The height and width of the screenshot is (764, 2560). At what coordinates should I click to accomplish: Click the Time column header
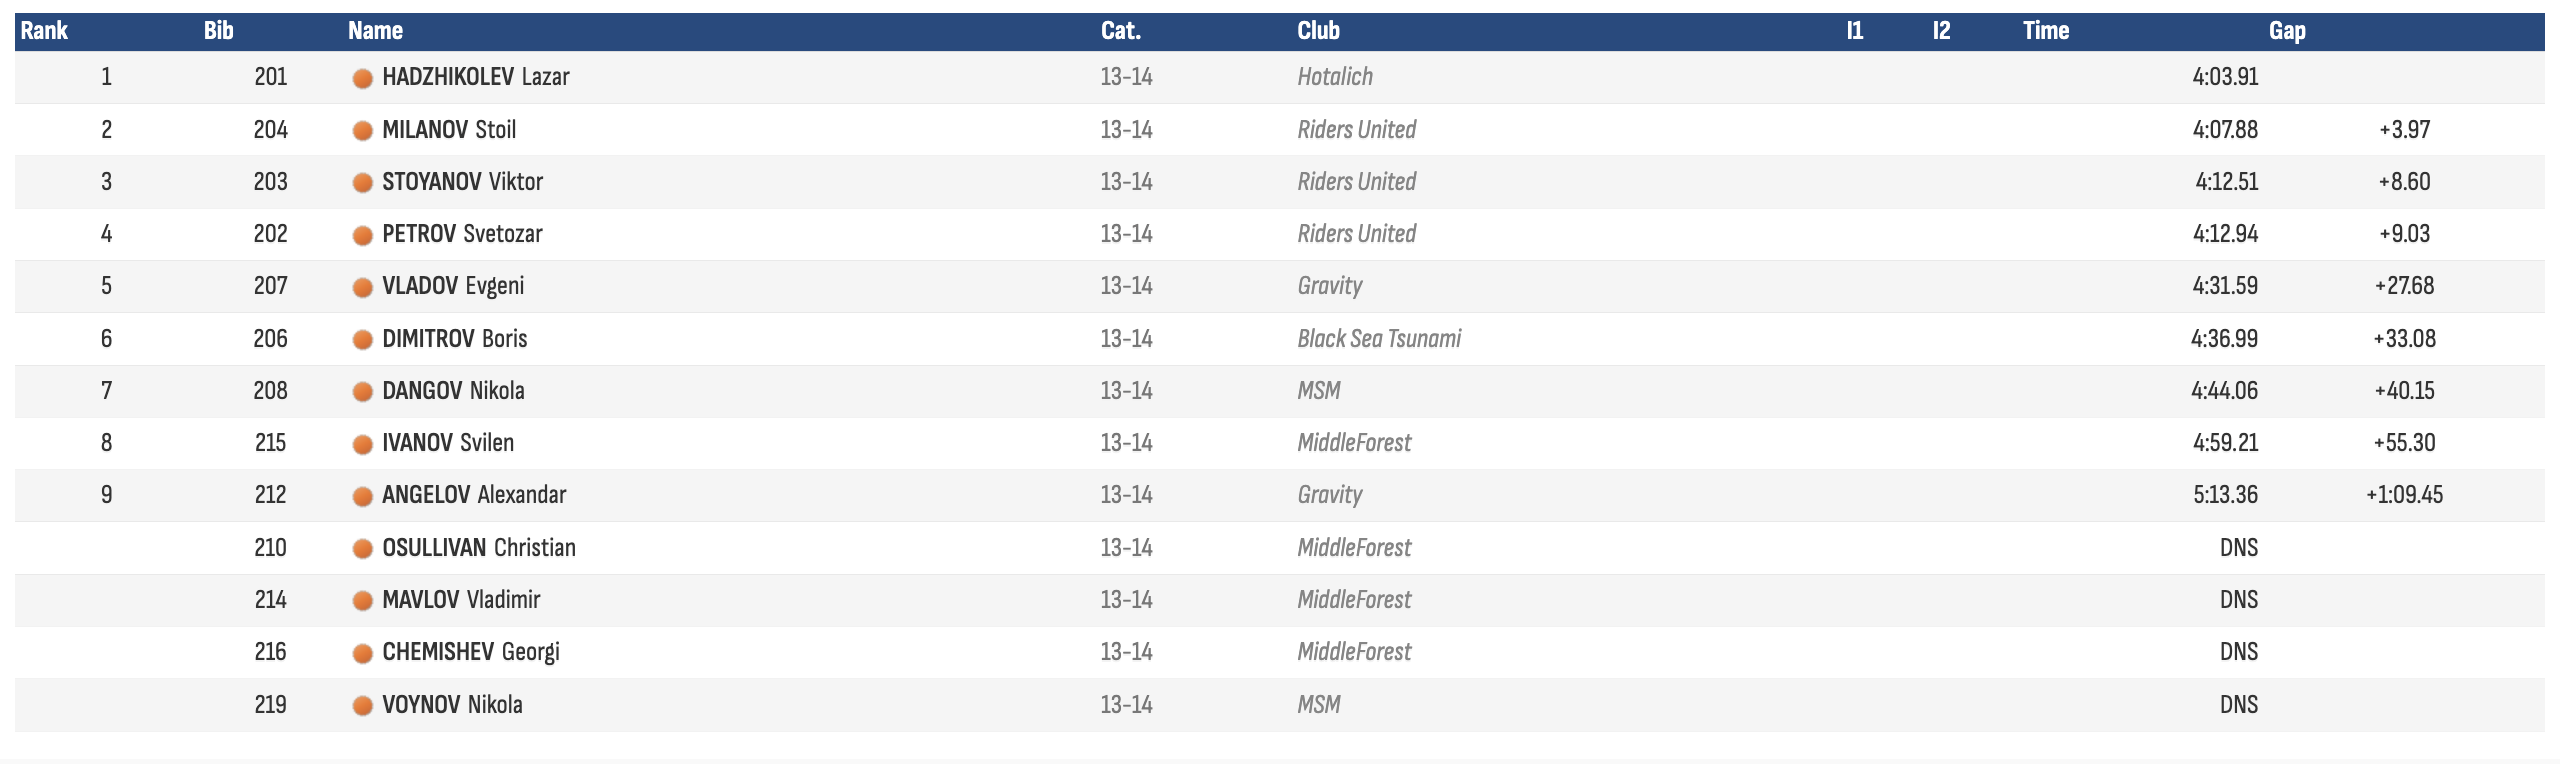(x=2046, y=31)
